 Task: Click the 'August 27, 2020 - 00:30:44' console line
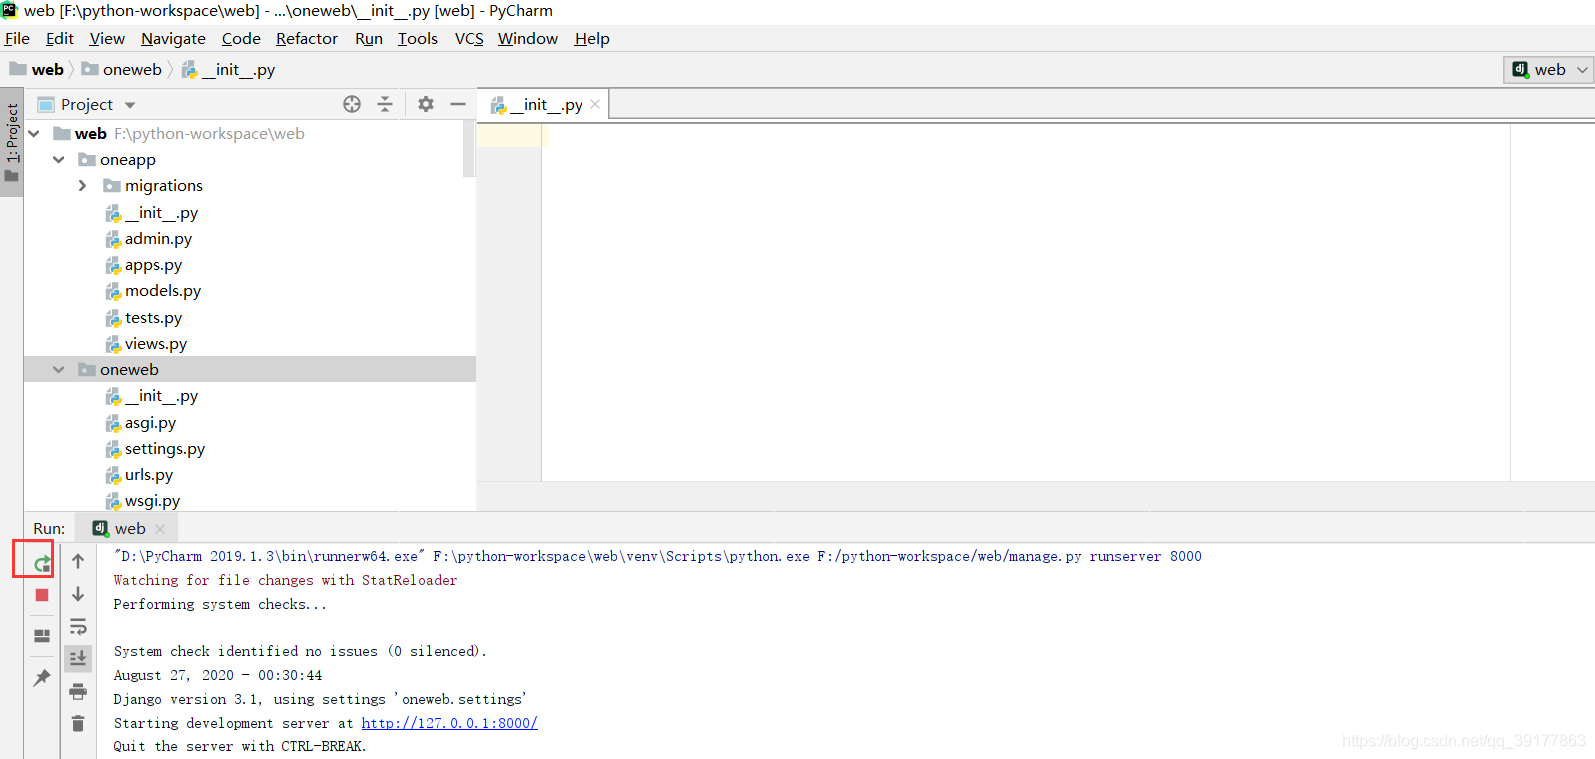[x=218, y=675]
